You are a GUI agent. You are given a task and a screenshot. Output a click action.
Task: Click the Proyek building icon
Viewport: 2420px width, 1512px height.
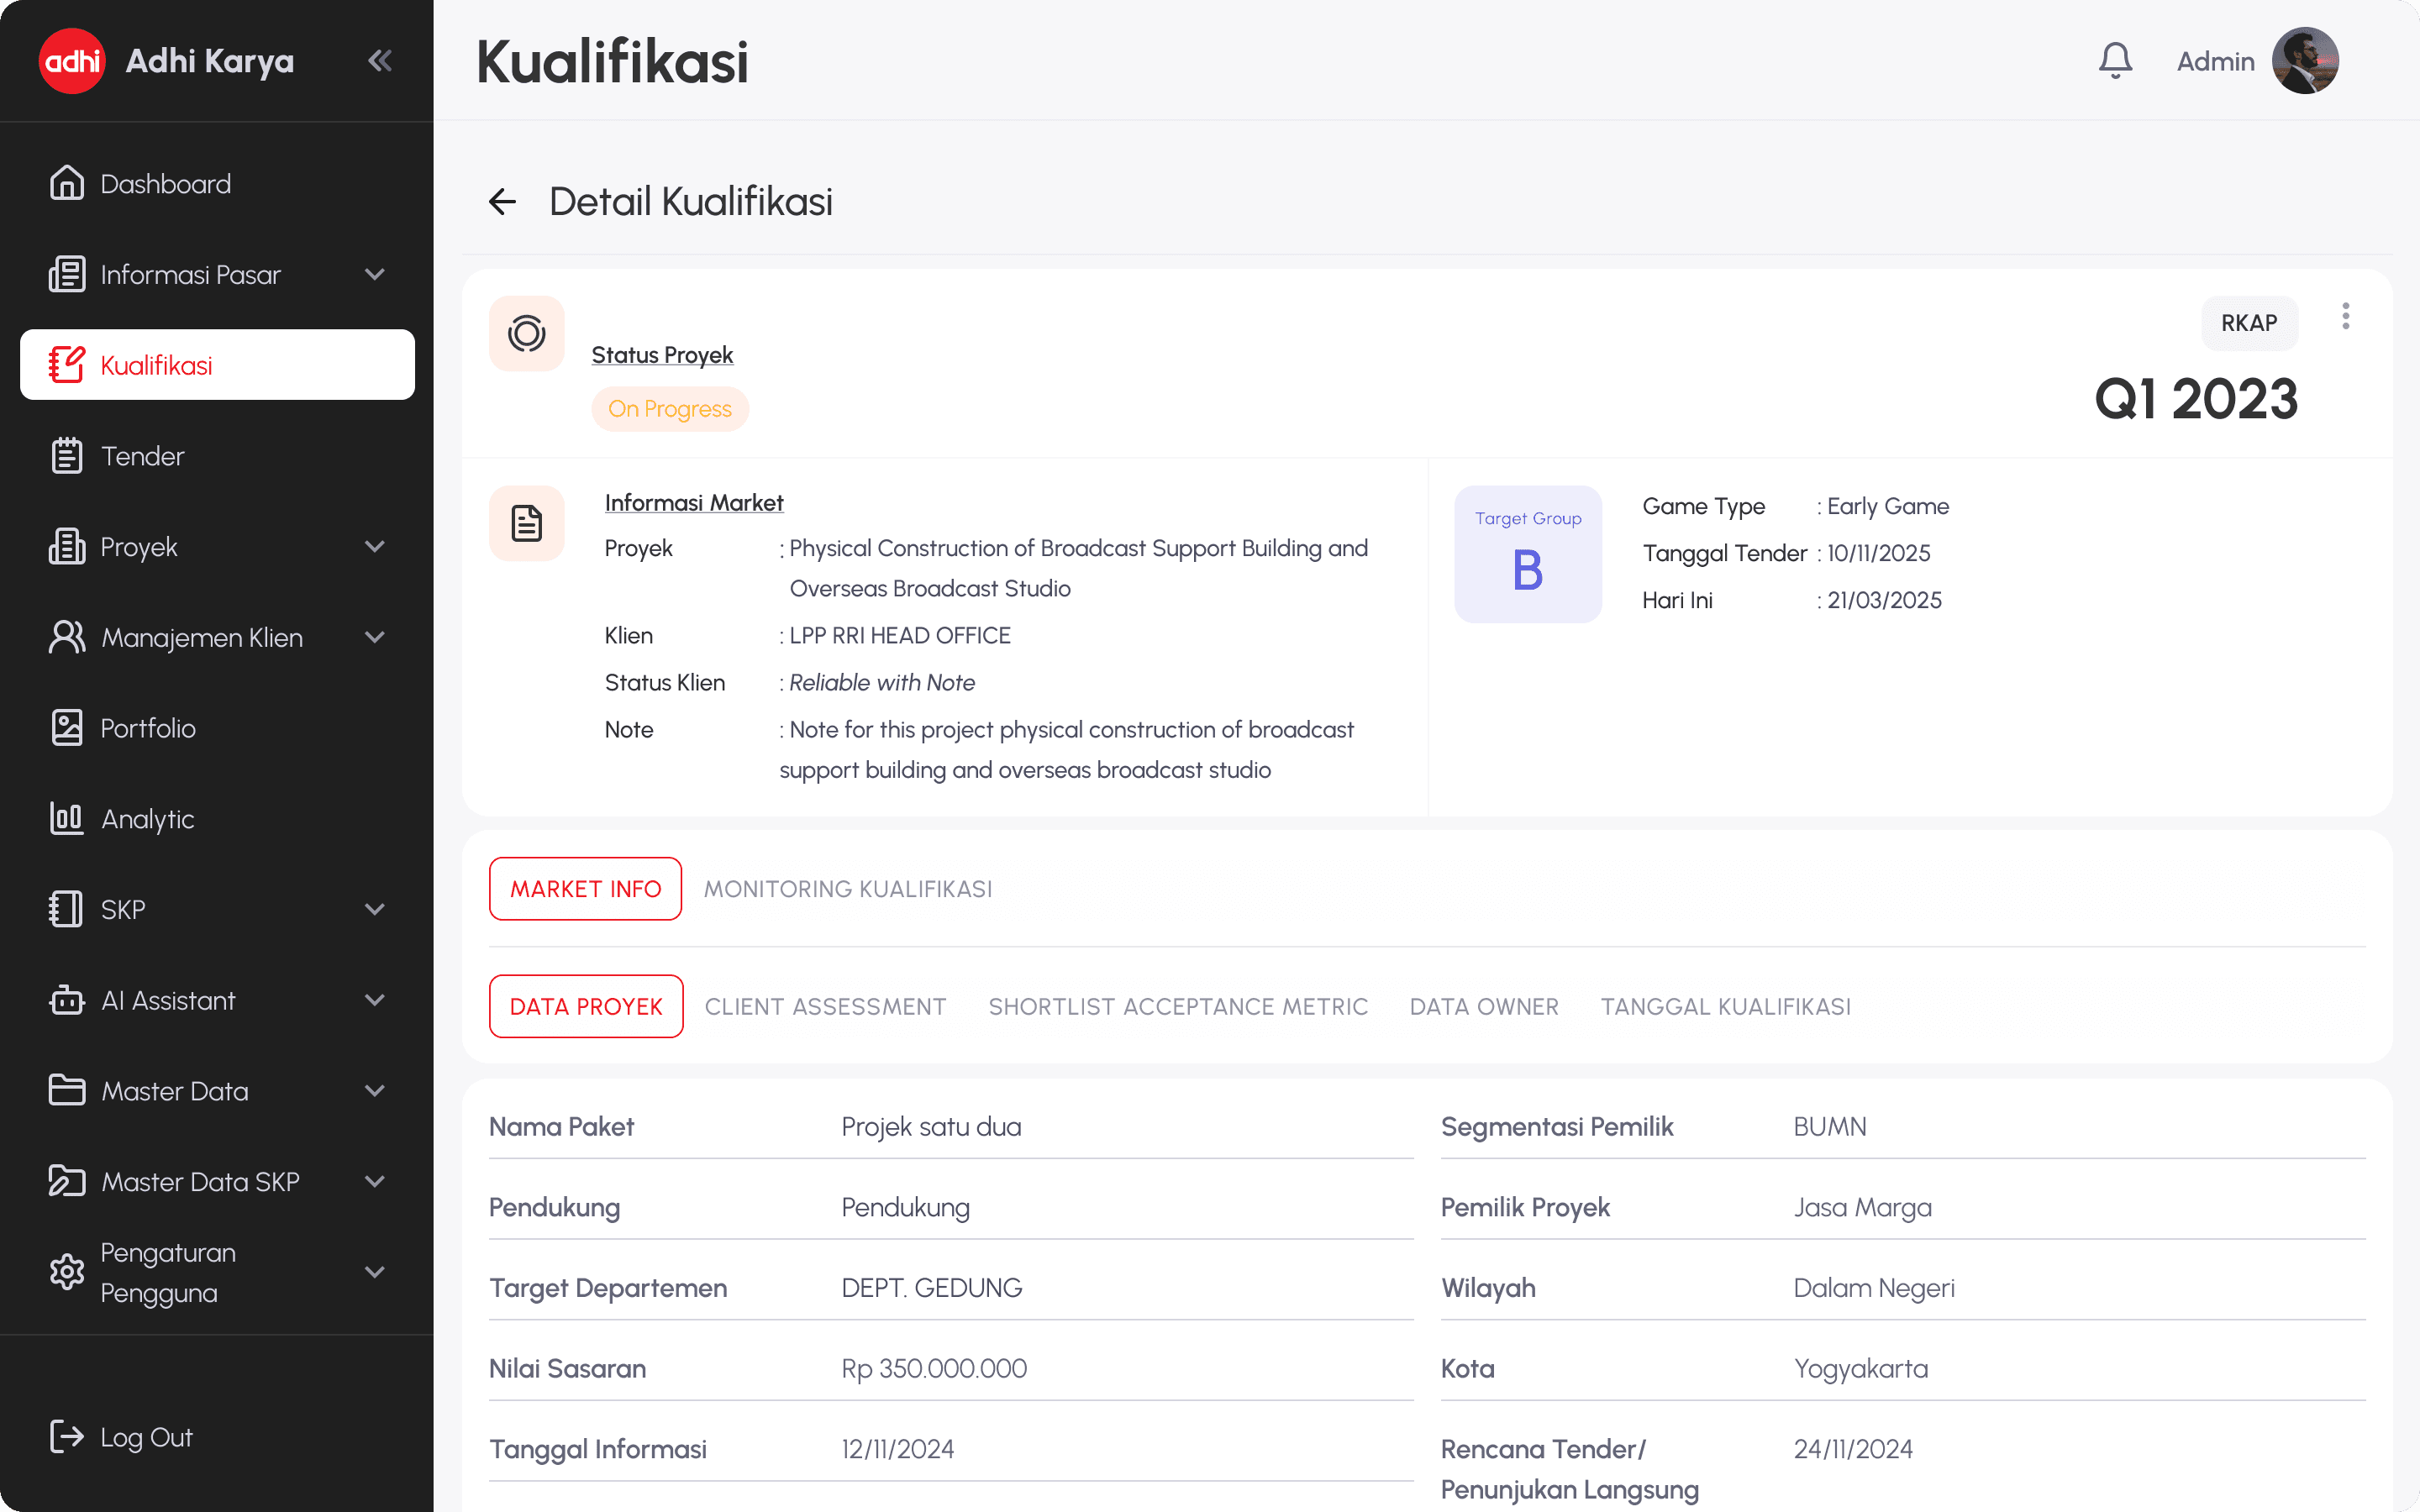pyautogui.click(x=67, y=547)
